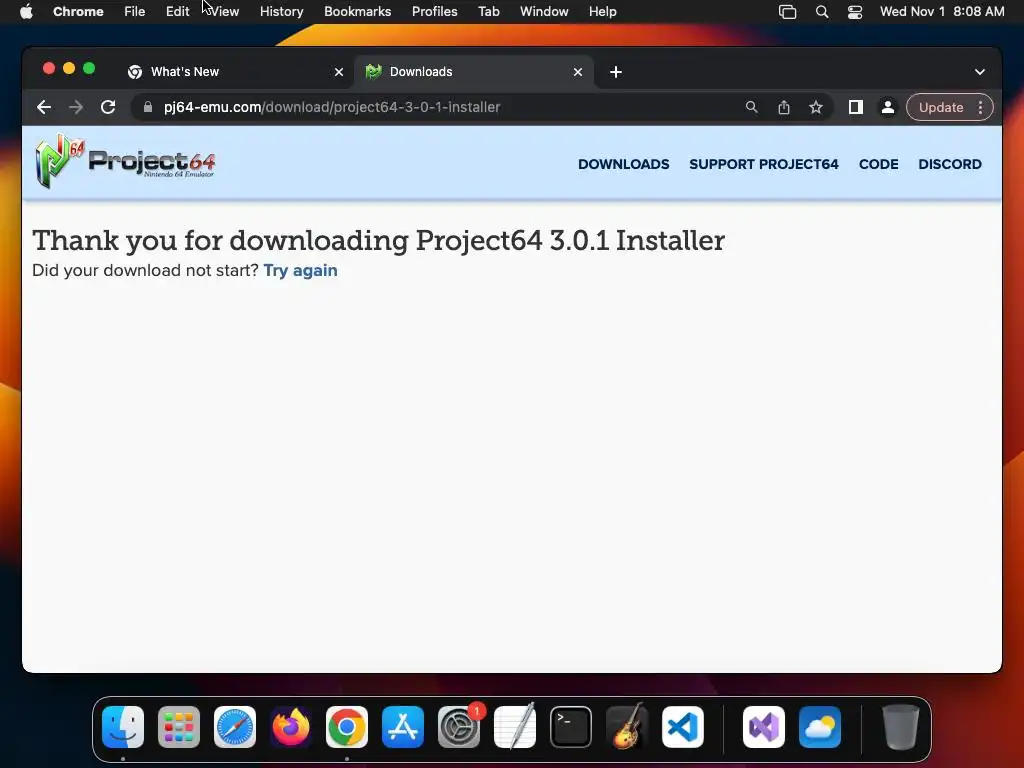Open a new tab with the plus button
Image resolution: width=1024 pixels, height=768 pixels.
pos(616,72)
